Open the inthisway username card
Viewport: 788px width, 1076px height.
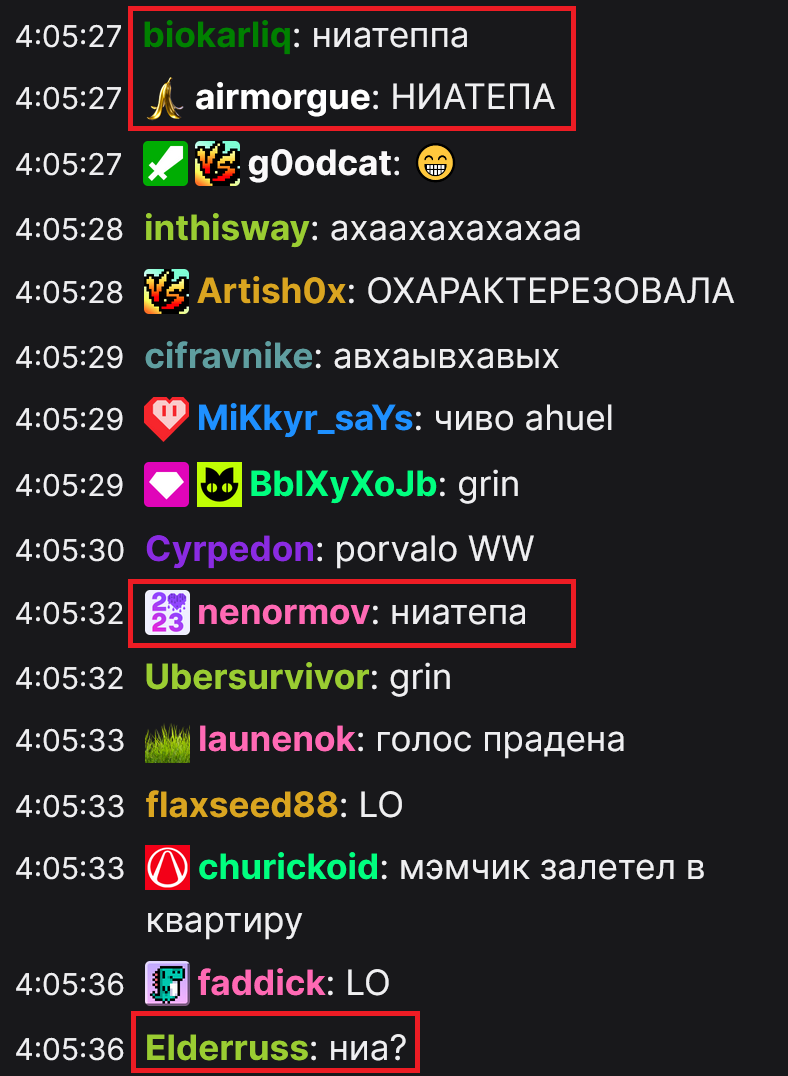click(x=227, y=229)
